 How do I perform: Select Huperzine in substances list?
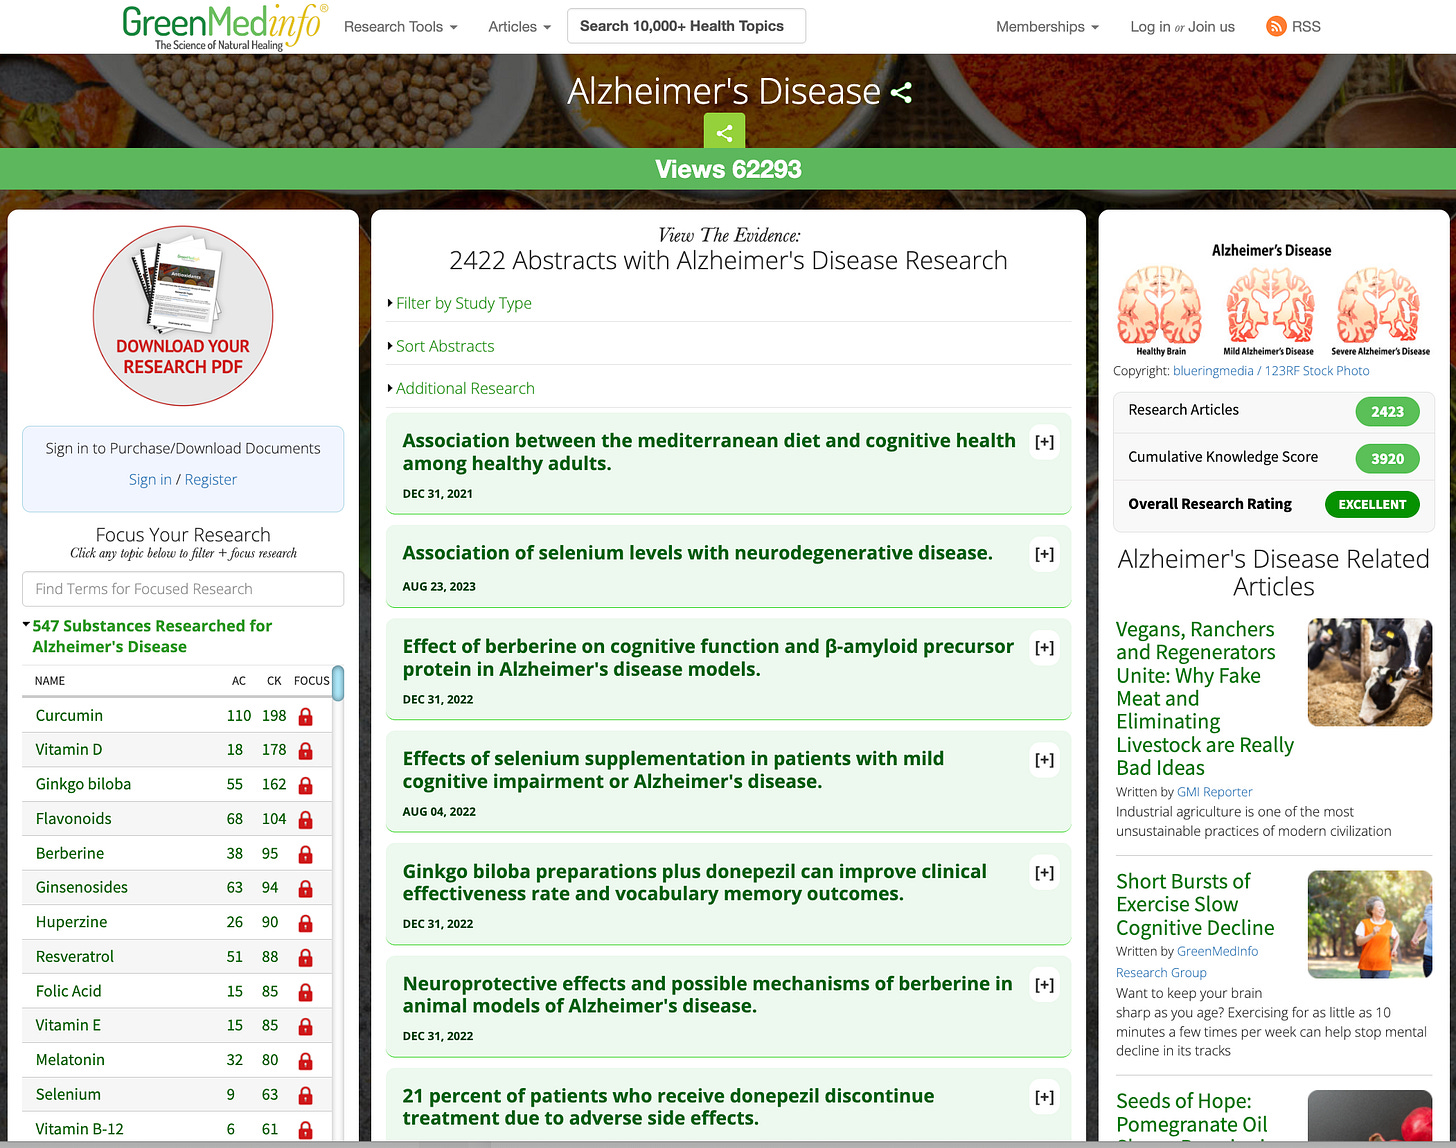coord(71,923)
